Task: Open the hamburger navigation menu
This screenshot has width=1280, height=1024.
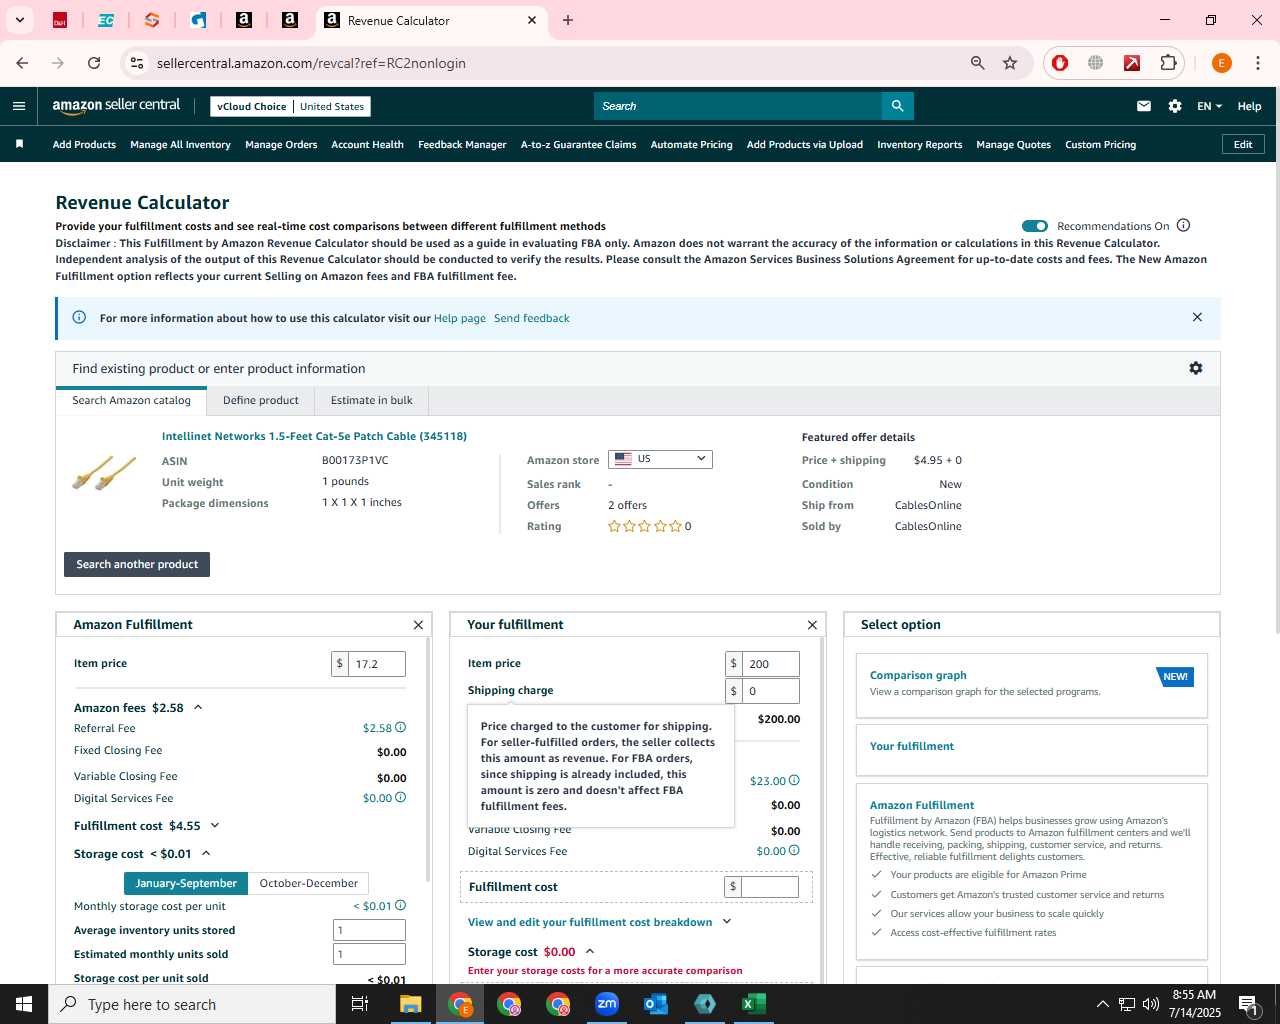Action: pyautogui.click(x=19, y=106)
